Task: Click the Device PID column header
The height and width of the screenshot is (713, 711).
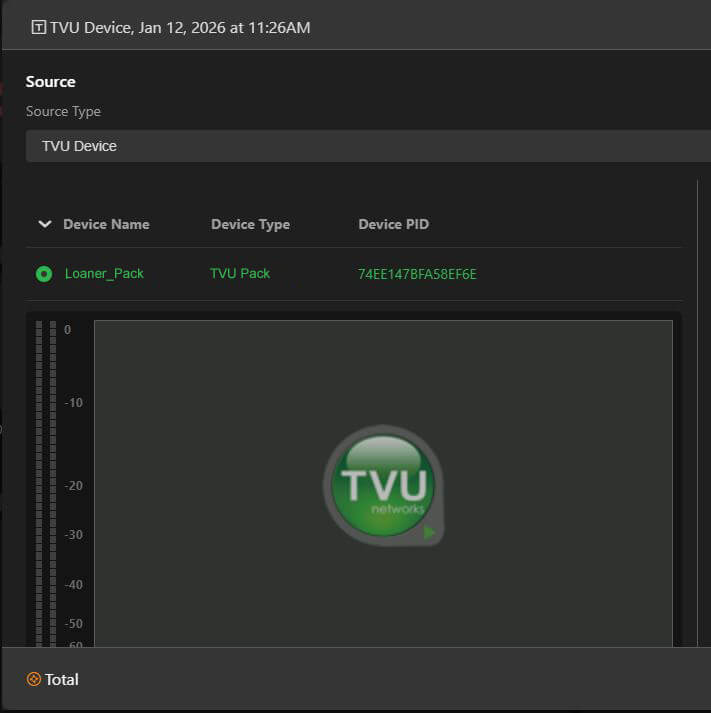Action: pyautogui.click(x=394, y=224)
